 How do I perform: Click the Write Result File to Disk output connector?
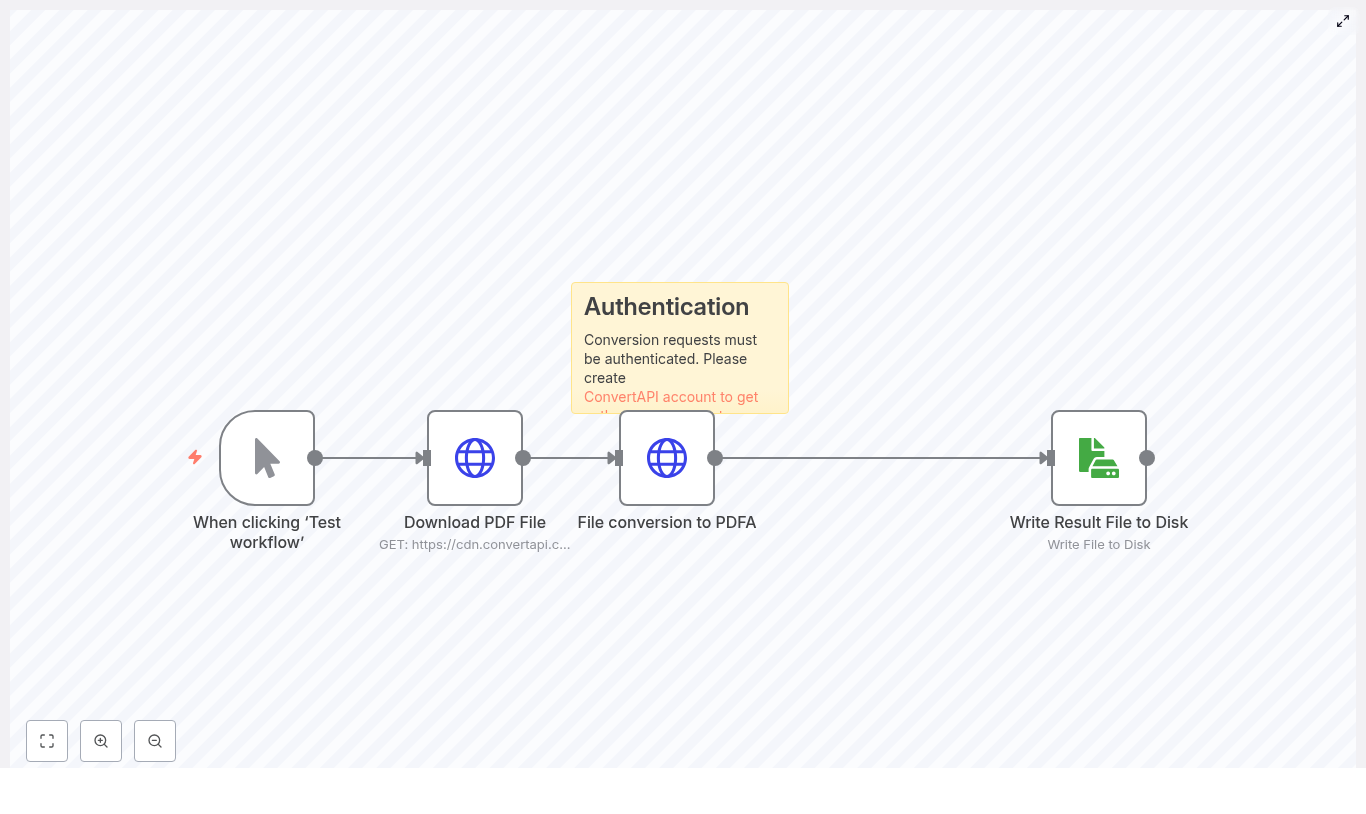pos(1147,458)
